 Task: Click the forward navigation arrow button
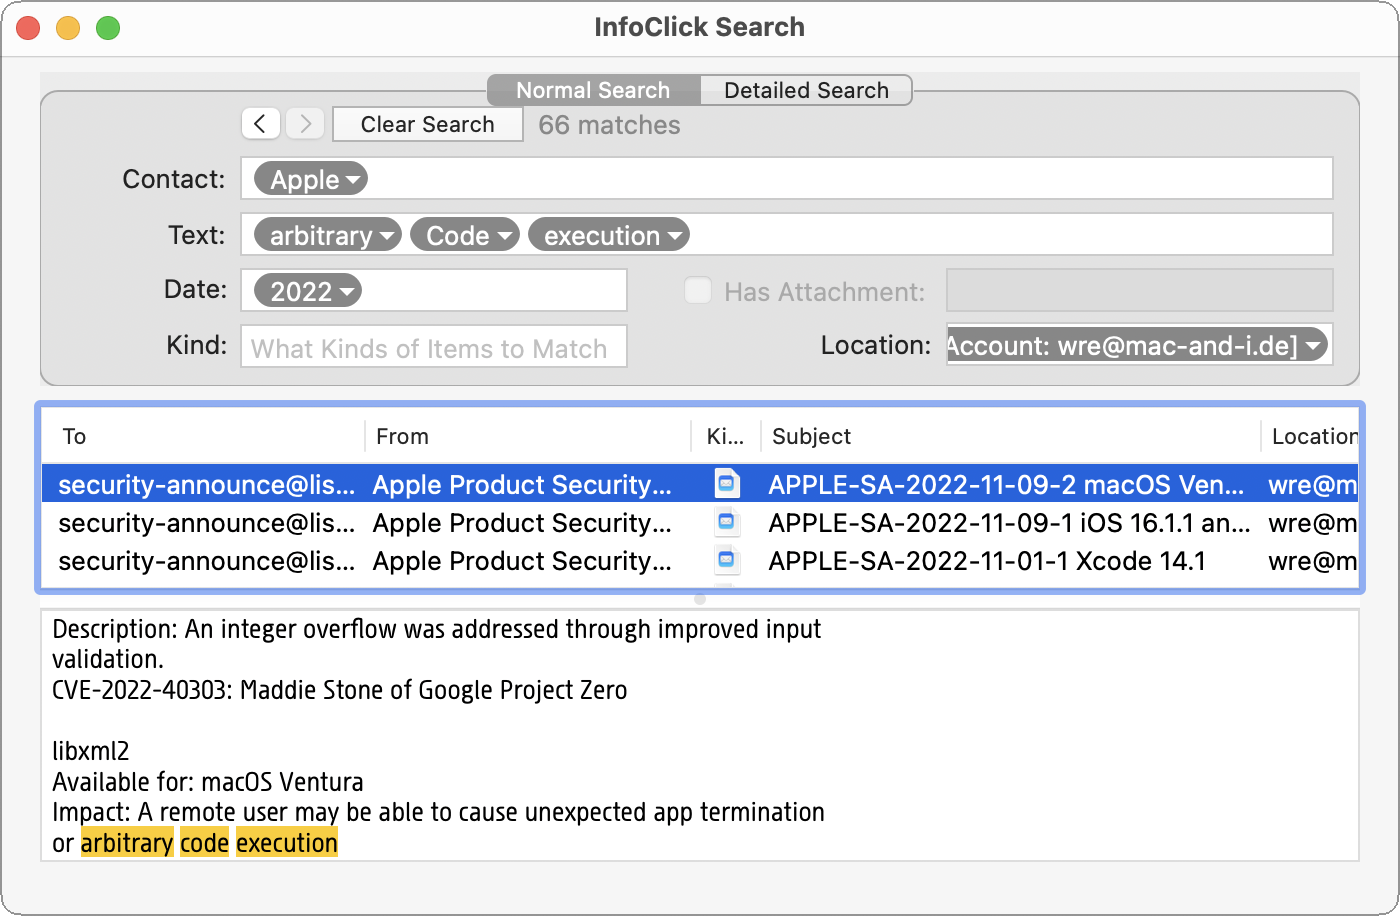pos(305,124)
